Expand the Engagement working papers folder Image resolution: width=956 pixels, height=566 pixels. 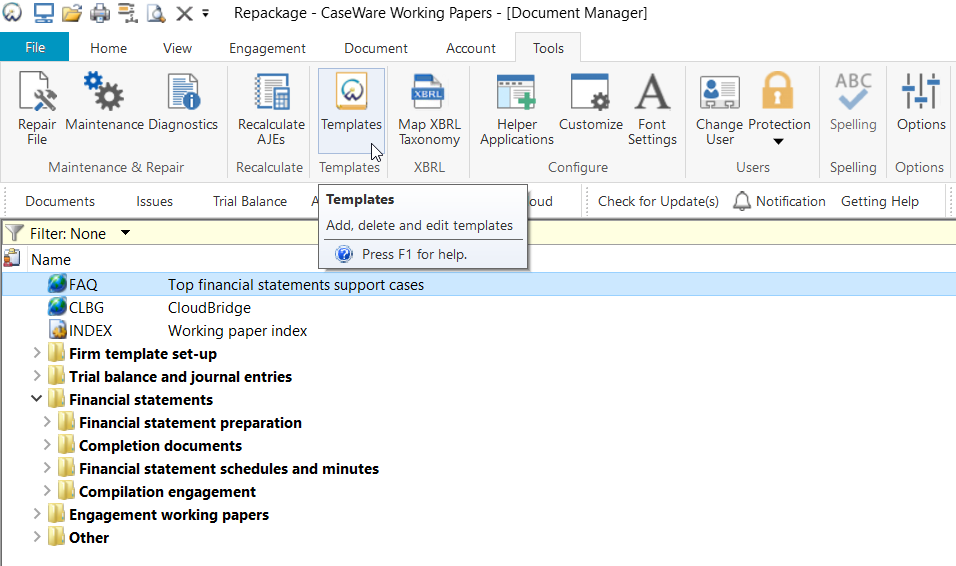(37, 514)
